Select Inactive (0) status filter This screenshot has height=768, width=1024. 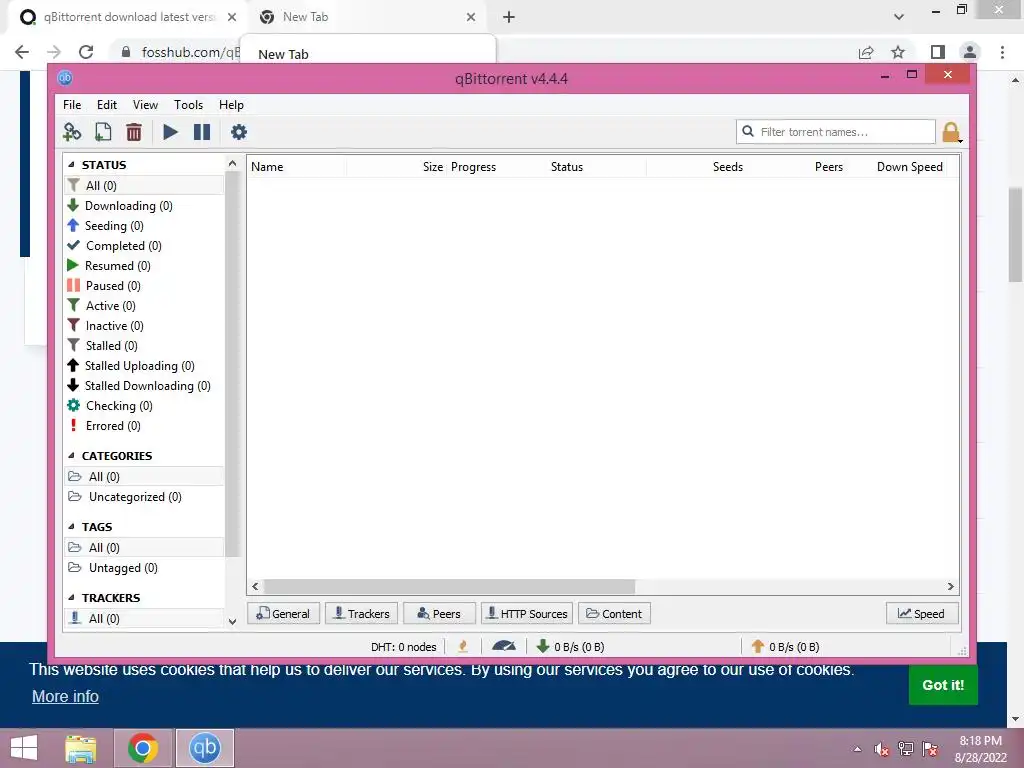114,326
